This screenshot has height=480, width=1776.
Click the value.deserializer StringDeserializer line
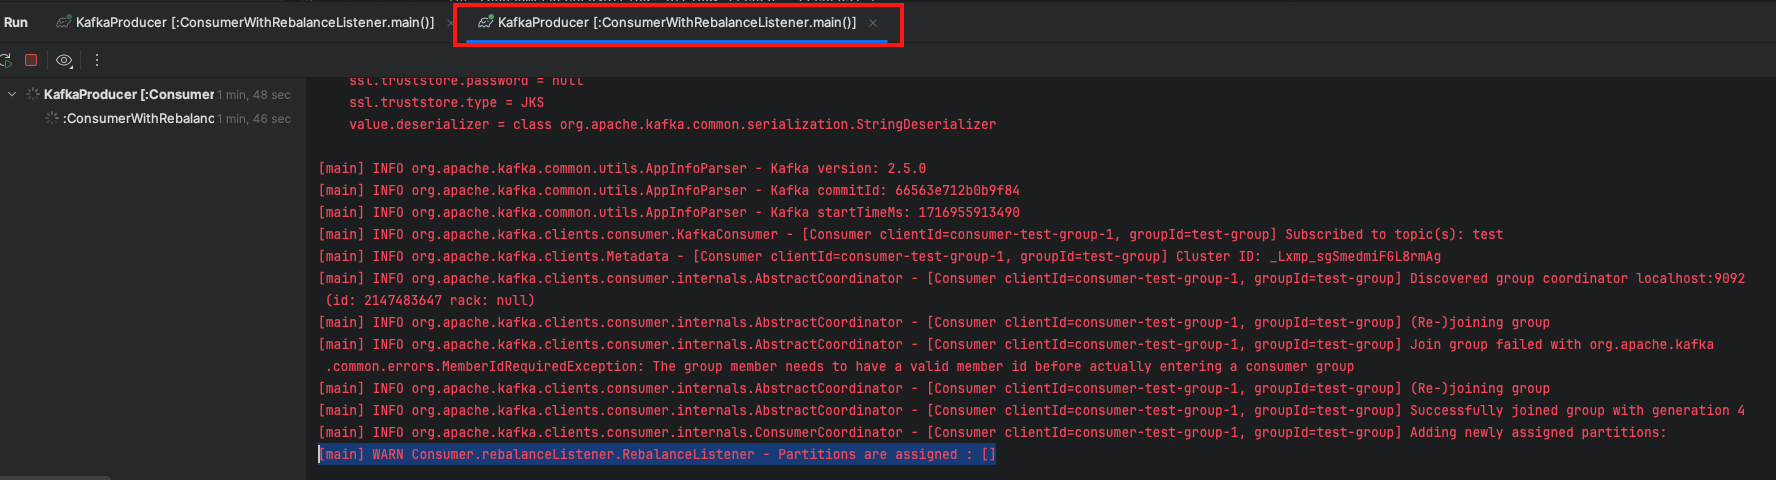(x=672, y=124)
